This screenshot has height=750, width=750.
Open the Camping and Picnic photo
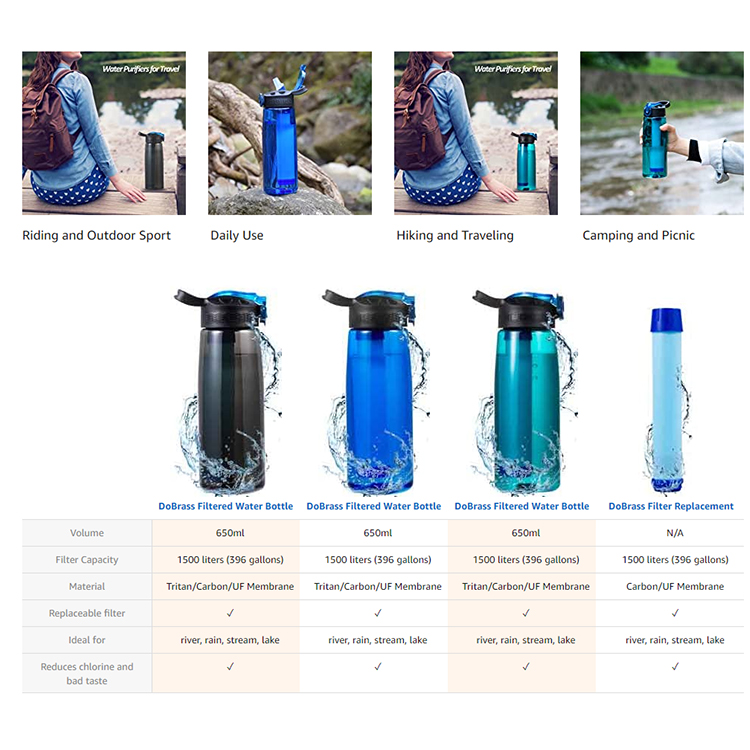pyautogui.click(x=662, y=133)
